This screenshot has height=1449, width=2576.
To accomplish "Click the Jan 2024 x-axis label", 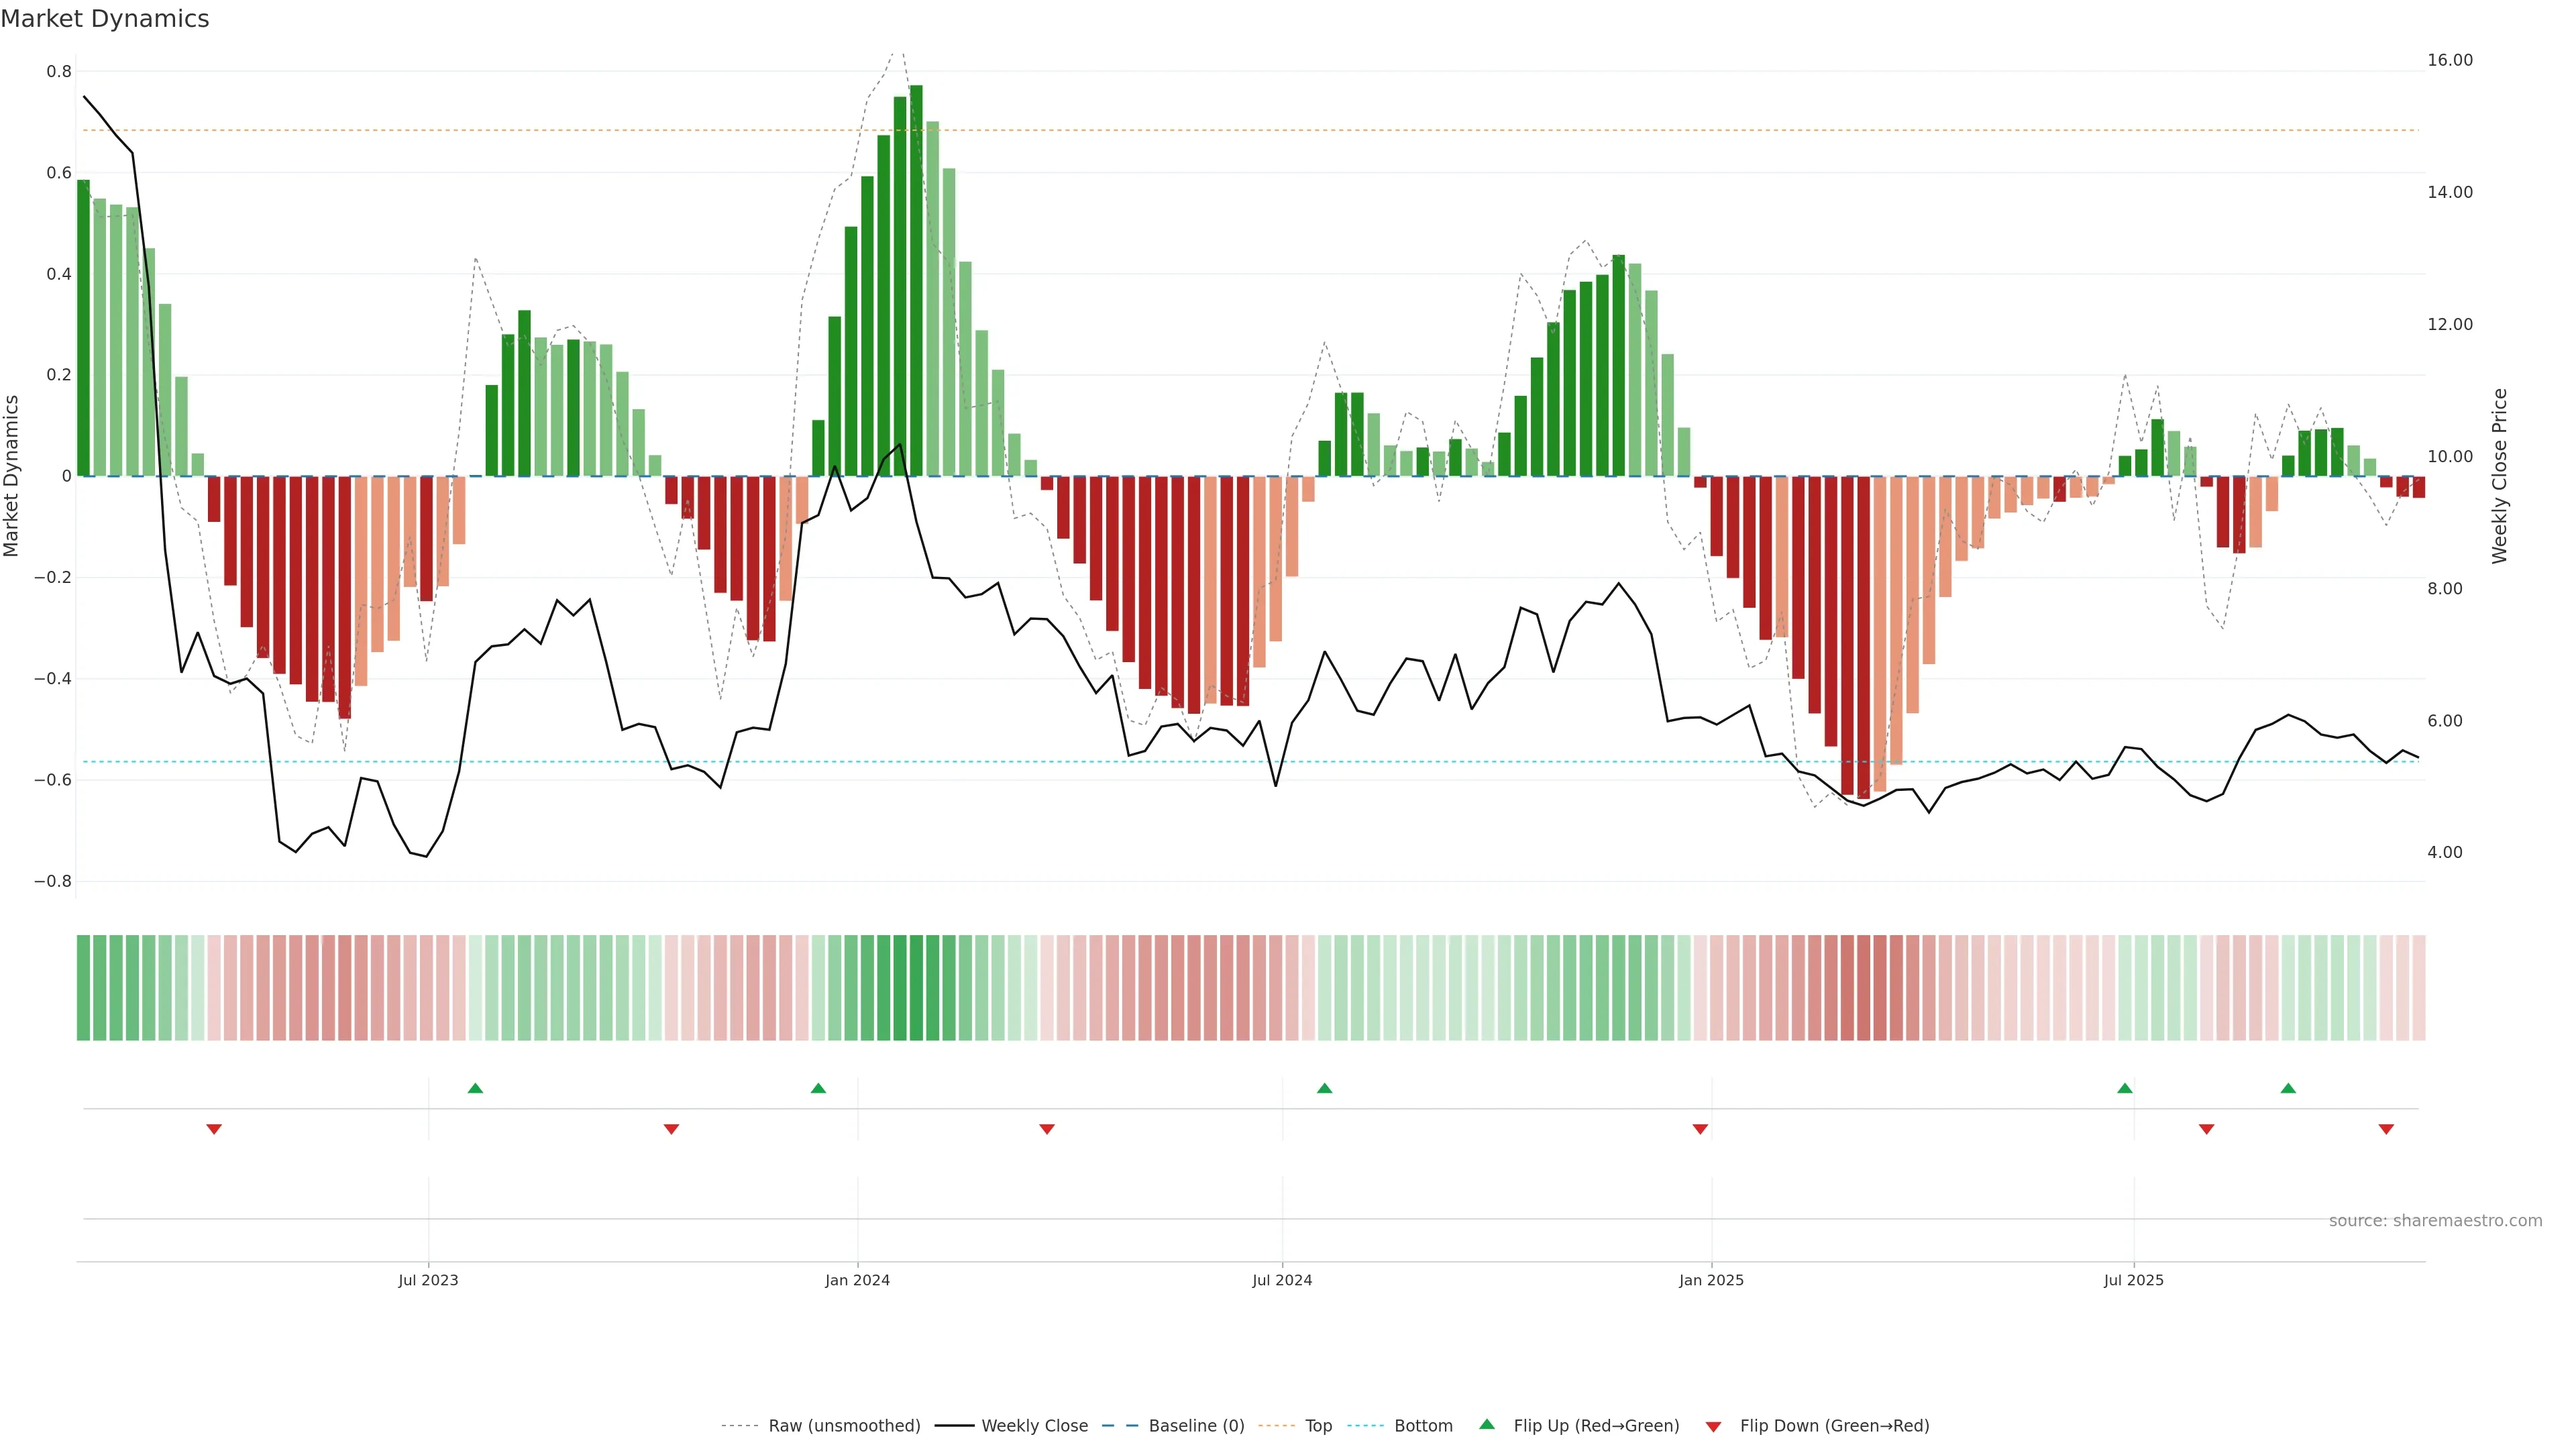I will pyautogui.click(x=857, y=1280).
